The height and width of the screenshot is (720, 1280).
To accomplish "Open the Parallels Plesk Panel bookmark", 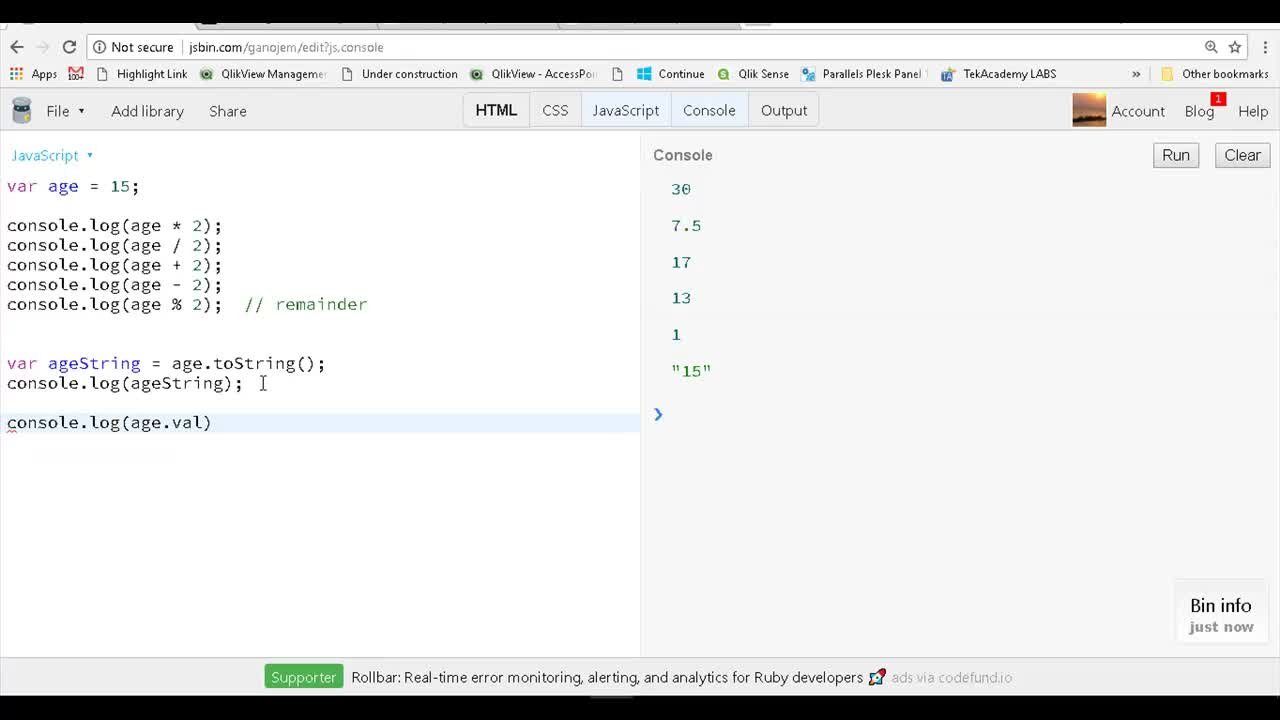I will [871, 73].
